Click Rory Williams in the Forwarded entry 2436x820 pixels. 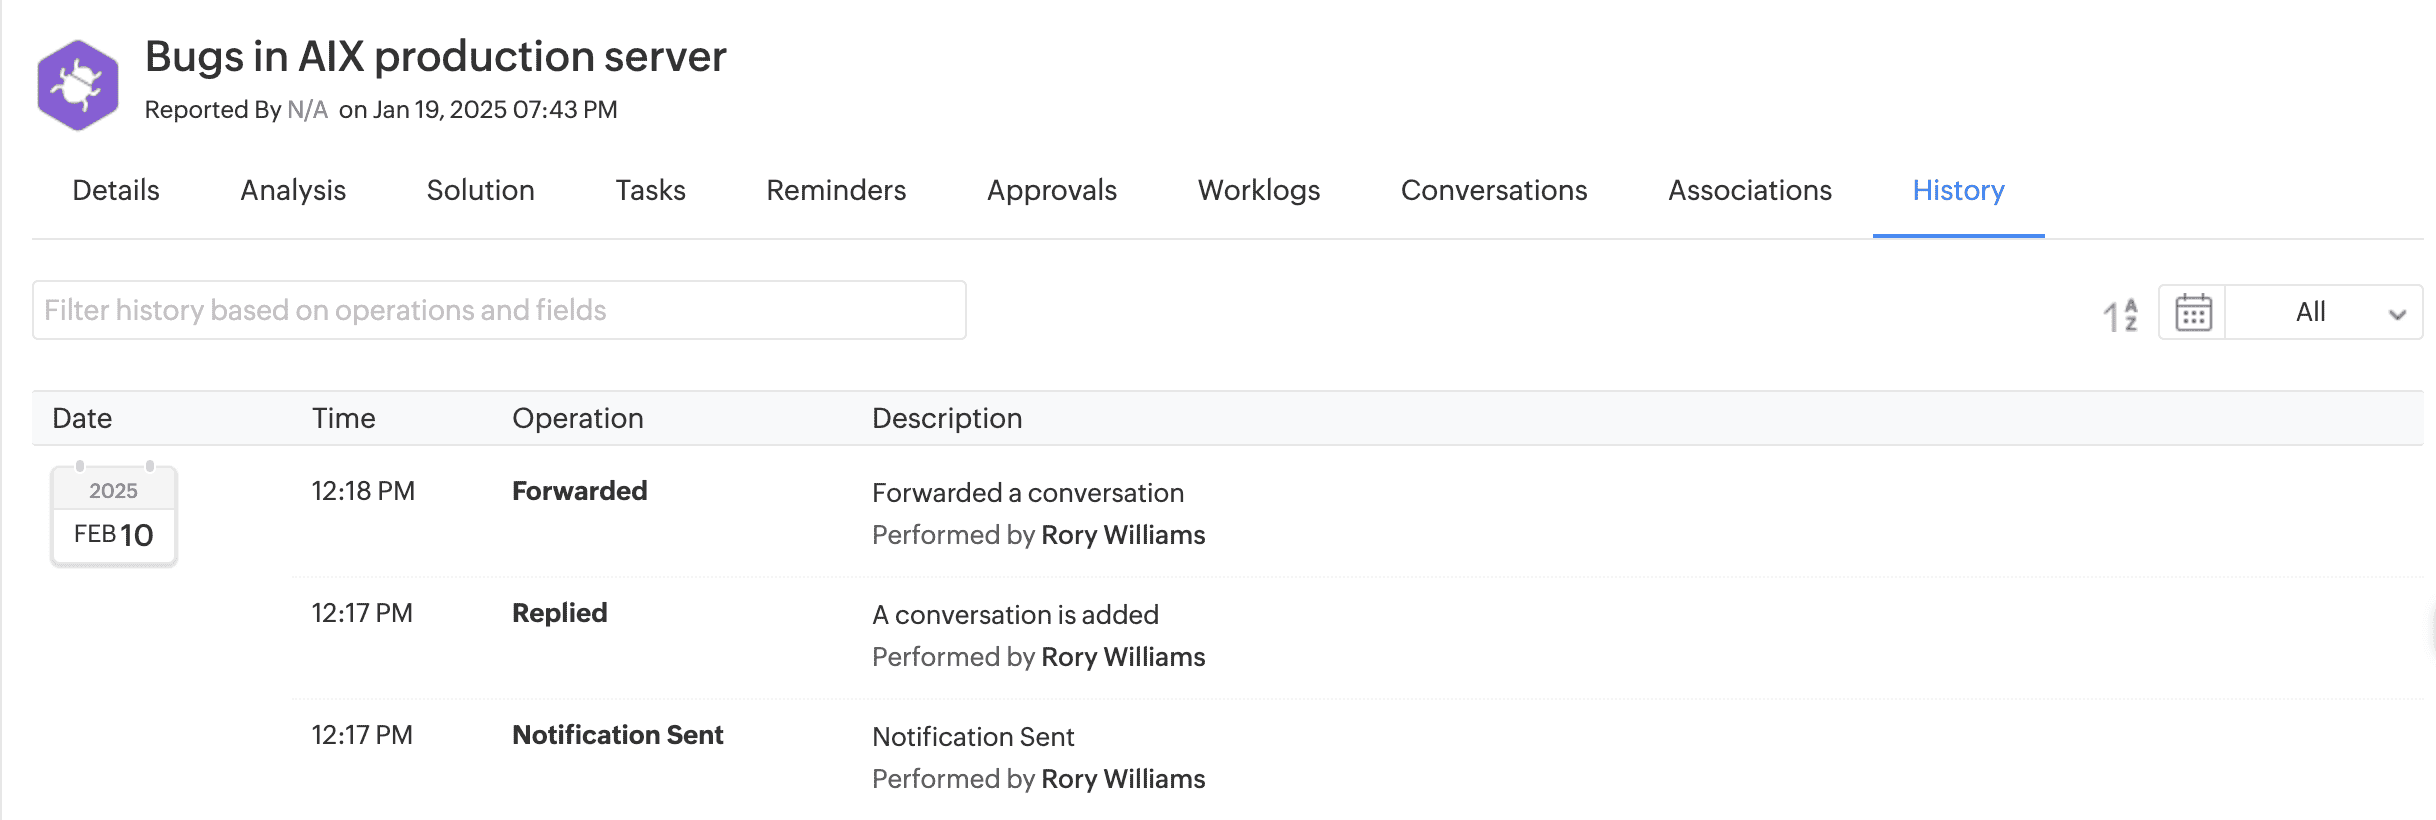(1123, 535)
